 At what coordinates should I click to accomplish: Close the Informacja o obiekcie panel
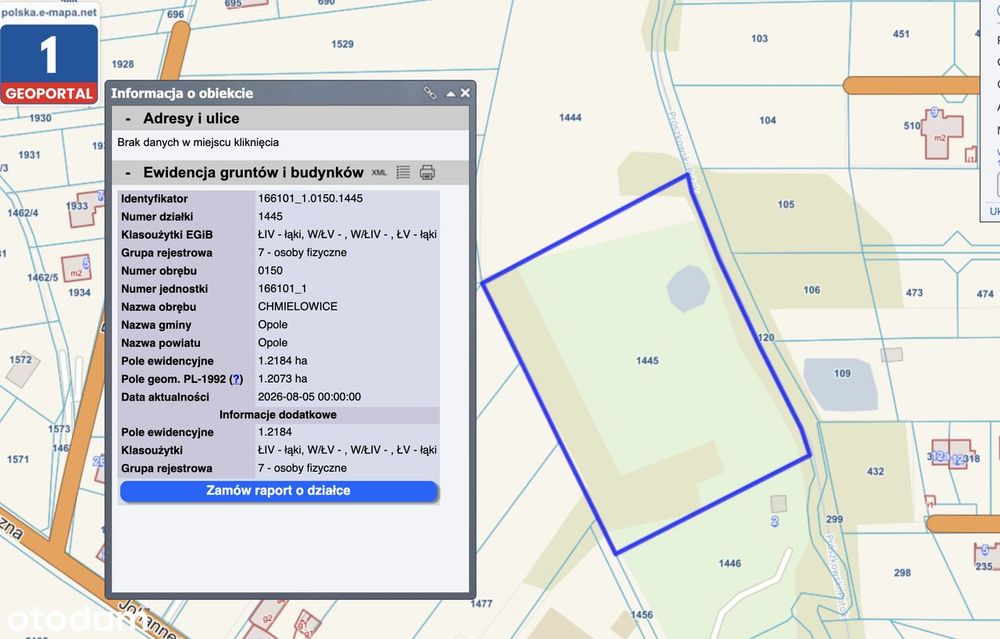click(x=466, y=93)
